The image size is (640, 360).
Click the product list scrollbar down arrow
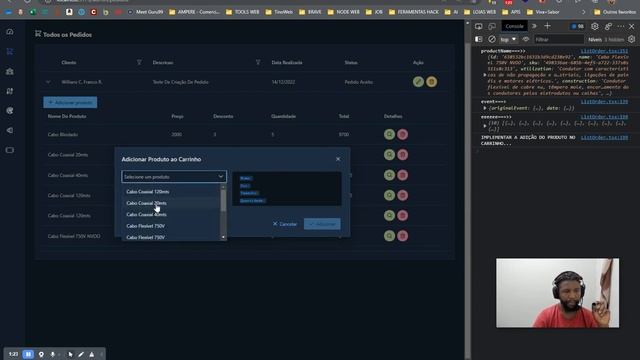[x=223, y=237]
